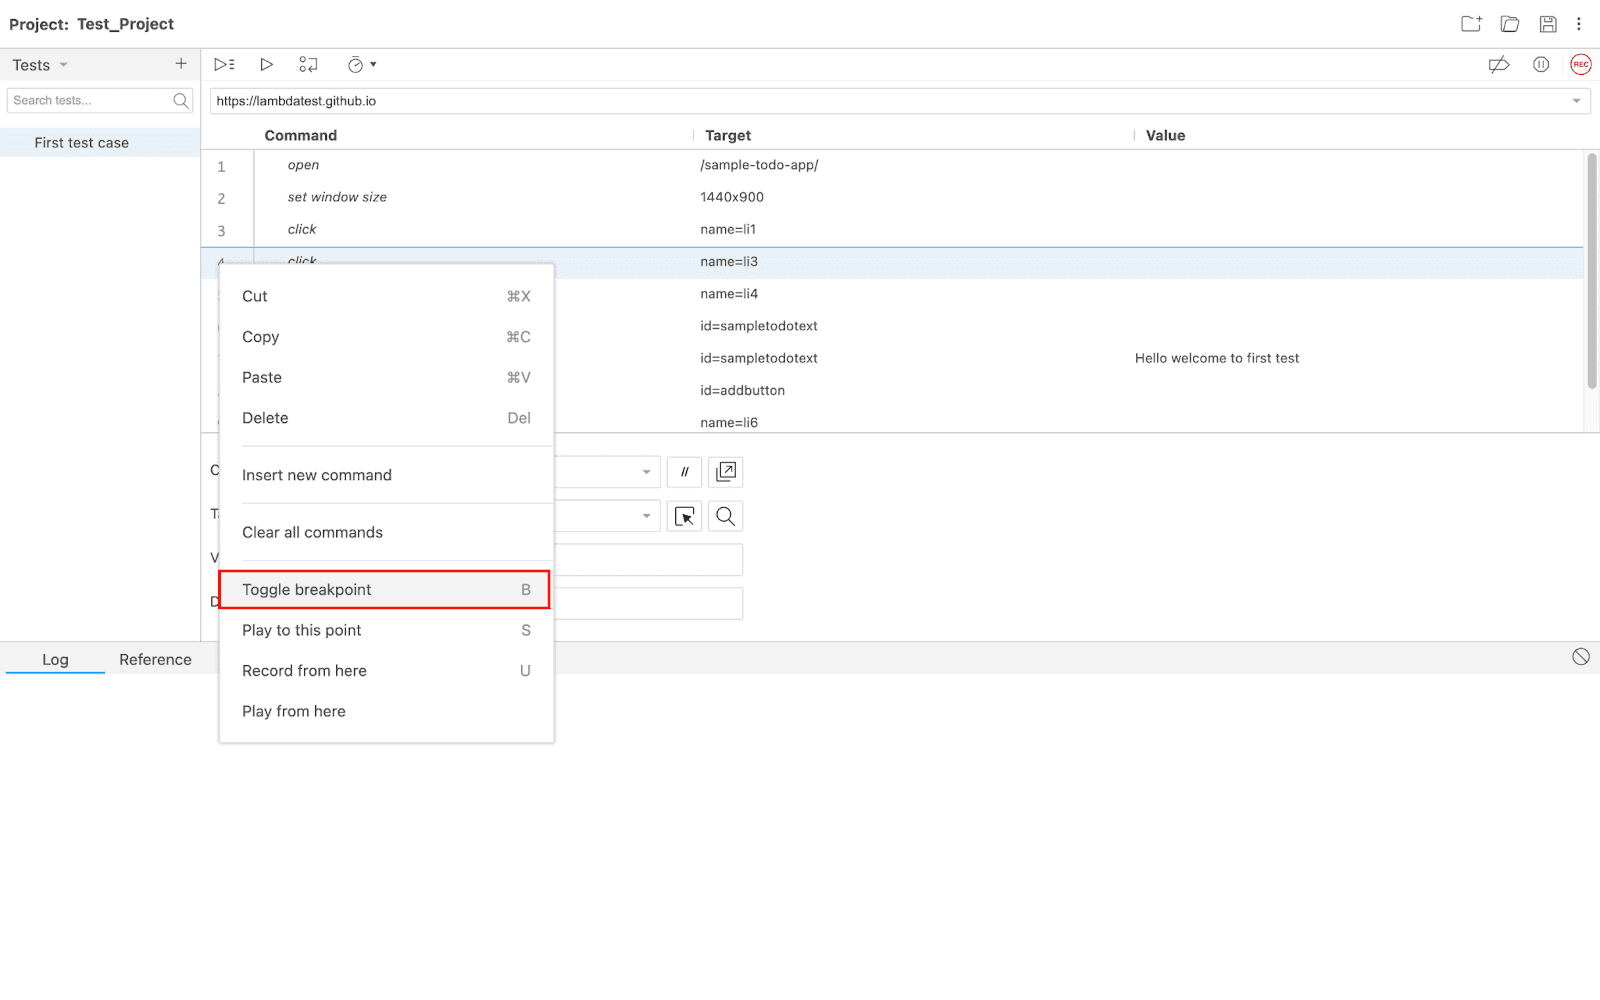Toggle Pause on exceptions icon

pos(1541,65)
